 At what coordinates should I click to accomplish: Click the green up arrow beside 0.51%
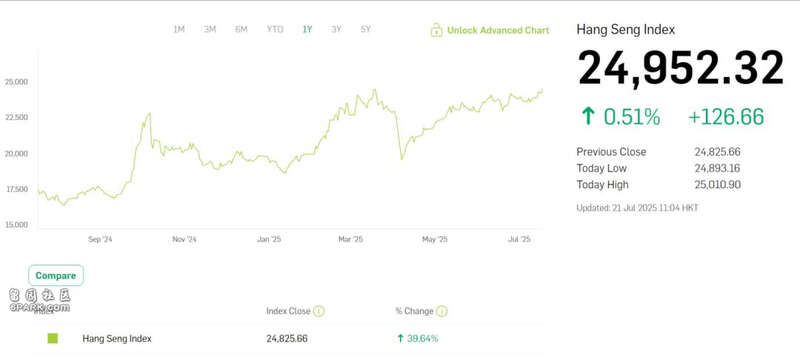(588, 117)
